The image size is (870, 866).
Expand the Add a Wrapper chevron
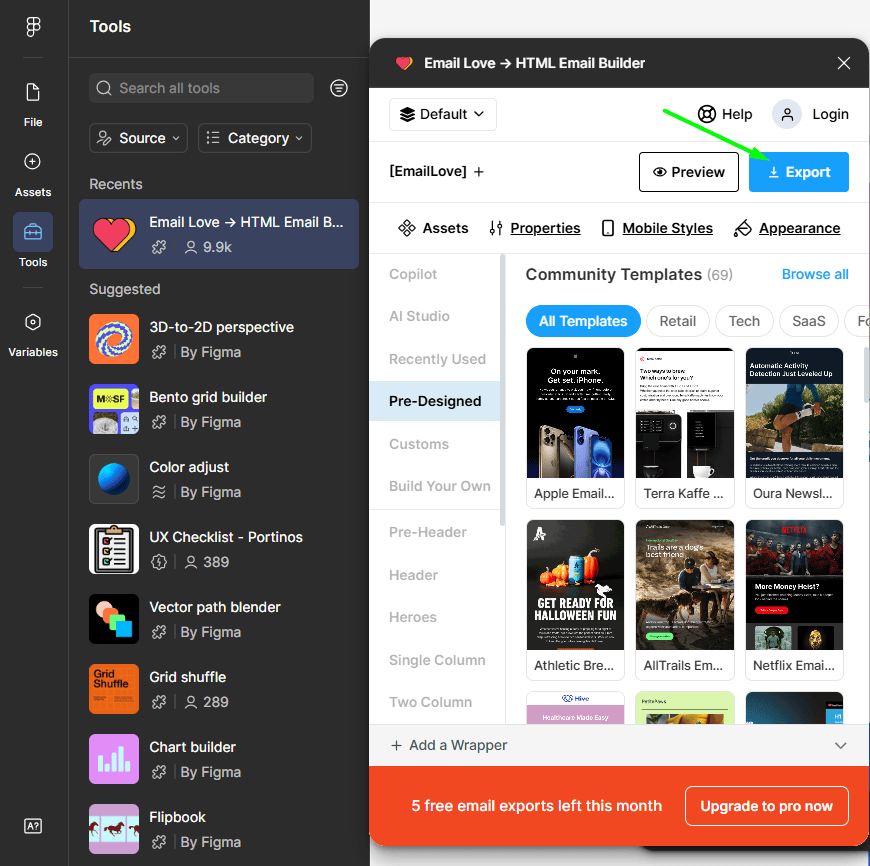pos(841,746)
